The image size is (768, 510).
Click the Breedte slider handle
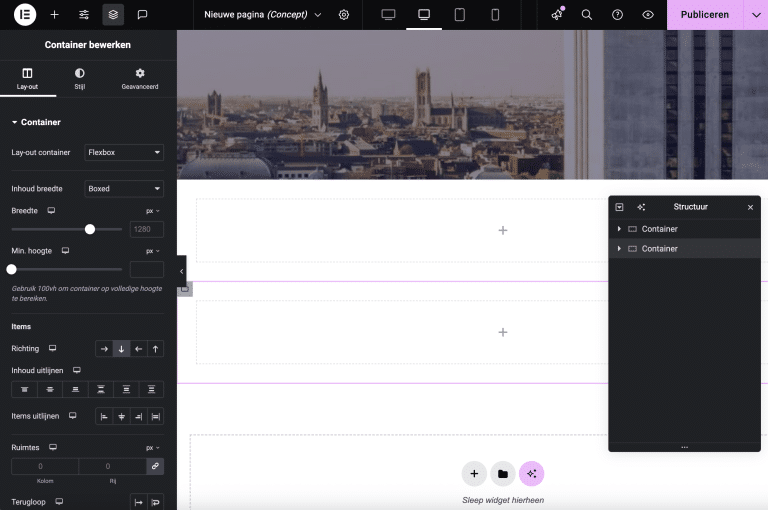tap(90, 229)
